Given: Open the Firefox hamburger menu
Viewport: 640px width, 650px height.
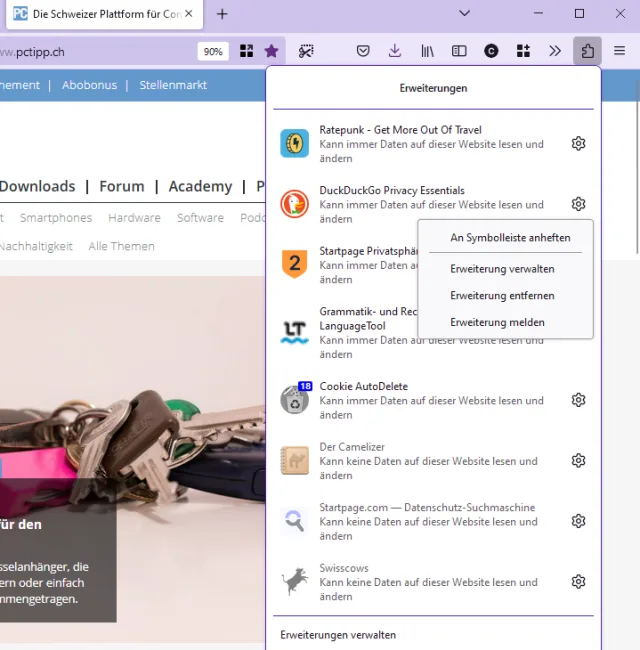Looking at the screenshot, I should point(620,51).
